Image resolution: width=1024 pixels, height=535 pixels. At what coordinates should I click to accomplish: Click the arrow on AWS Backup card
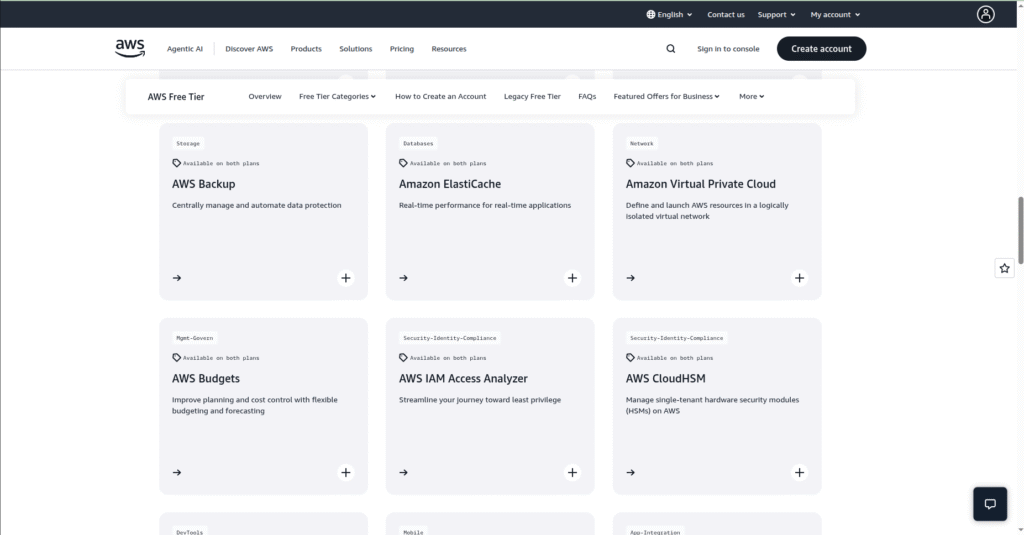(x=177, y=278)
